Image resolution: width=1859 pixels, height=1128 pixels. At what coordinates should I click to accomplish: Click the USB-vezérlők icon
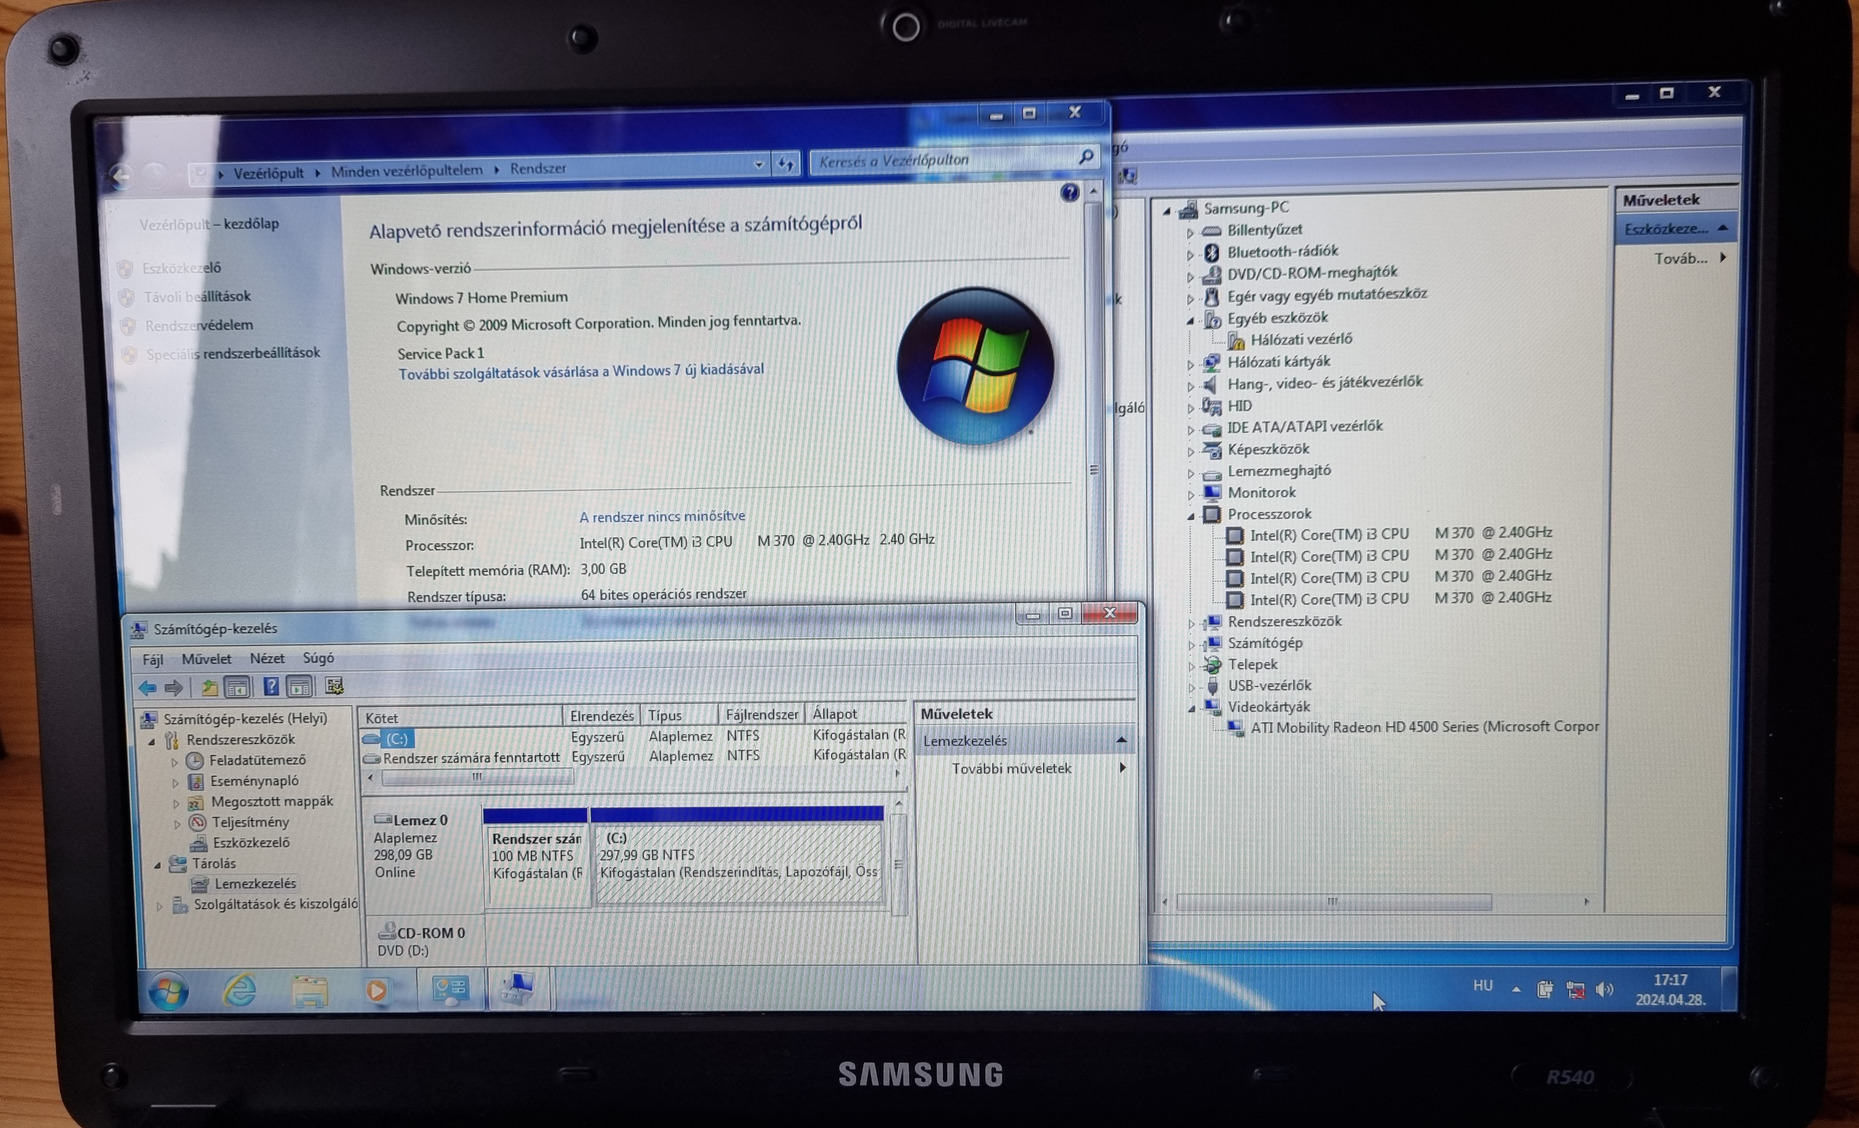[x=1213, y=686]
